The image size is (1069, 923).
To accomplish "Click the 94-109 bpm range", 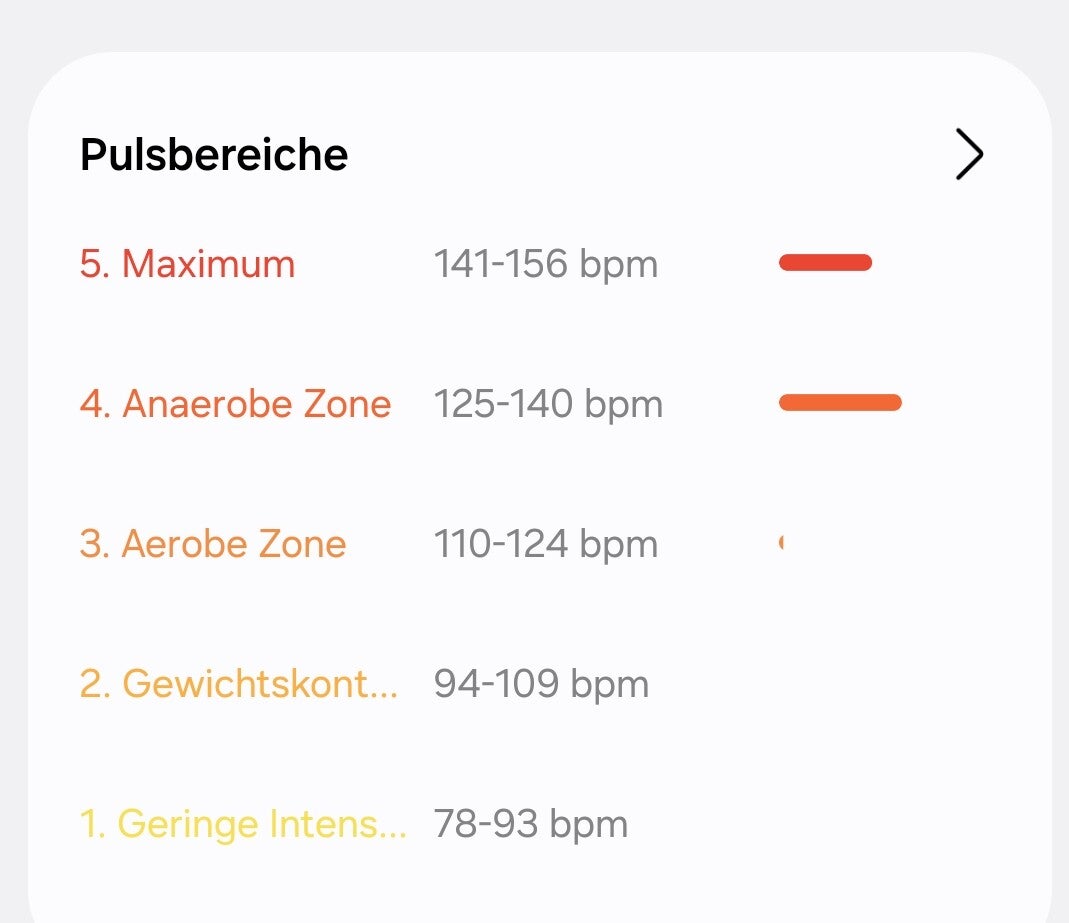I will [541, 684].
